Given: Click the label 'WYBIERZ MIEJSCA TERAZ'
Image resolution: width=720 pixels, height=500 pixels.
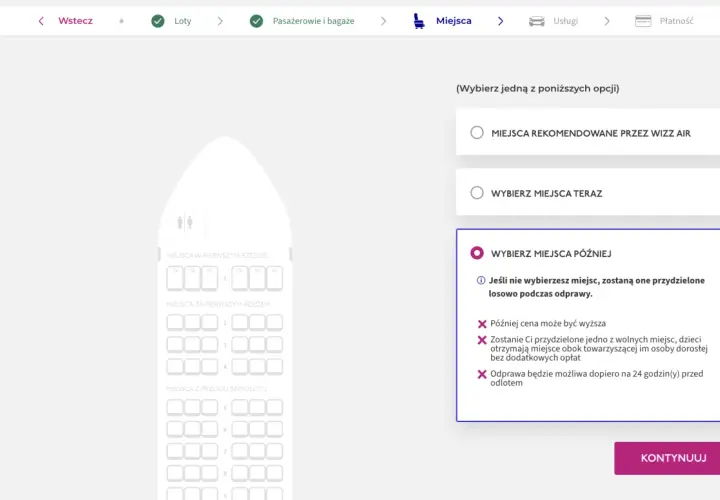Looking at the screenshot, I should [x=546, y=194].
